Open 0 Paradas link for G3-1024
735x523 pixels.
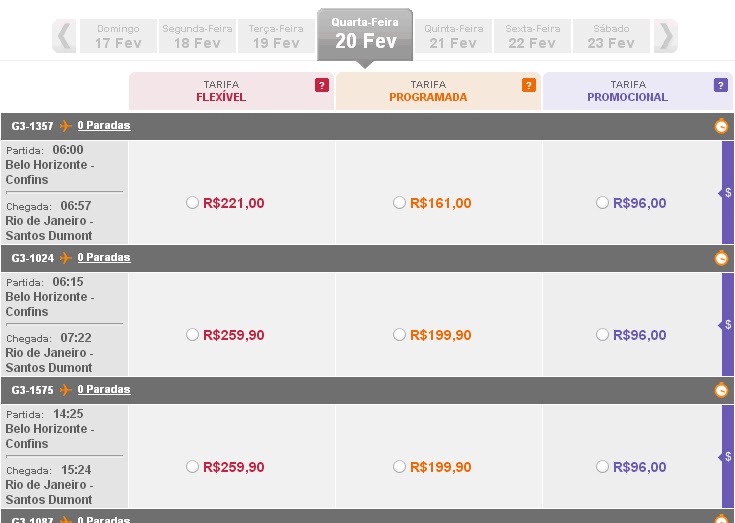click(x=104, y=258)
